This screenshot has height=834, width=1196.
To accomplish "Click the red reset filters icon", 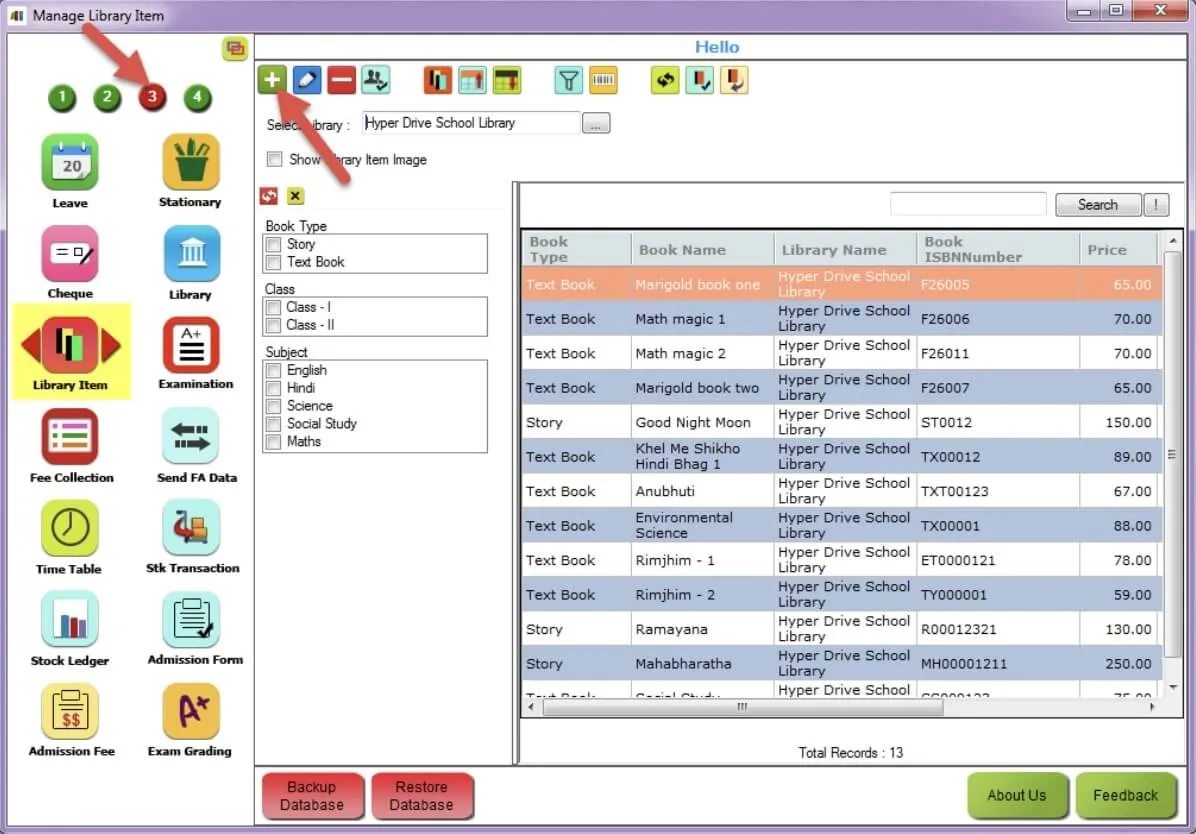I will coord(269,196).
